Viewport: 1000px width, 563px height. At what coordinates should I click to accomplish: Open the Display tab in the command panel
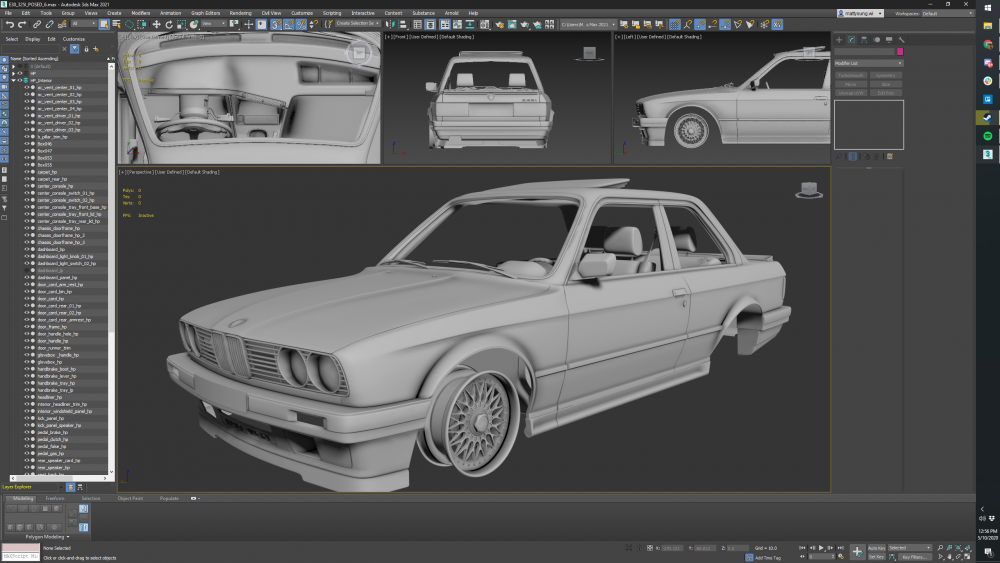[x=889, y=40]
